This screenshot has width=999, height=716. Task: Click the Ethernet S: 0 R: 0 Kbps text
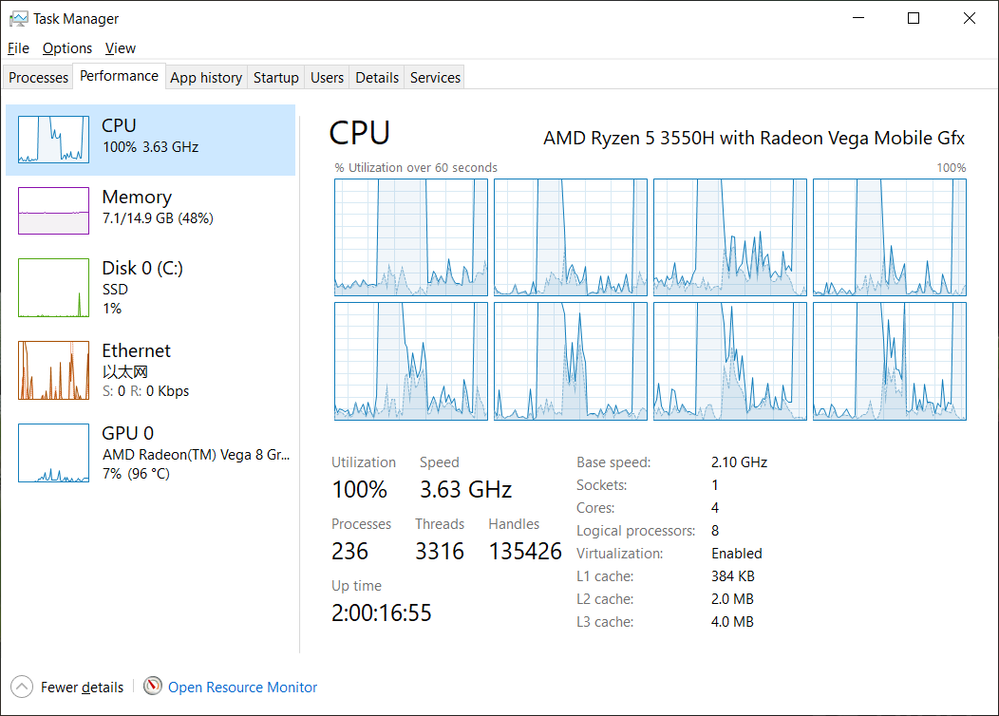click(146, 391)
